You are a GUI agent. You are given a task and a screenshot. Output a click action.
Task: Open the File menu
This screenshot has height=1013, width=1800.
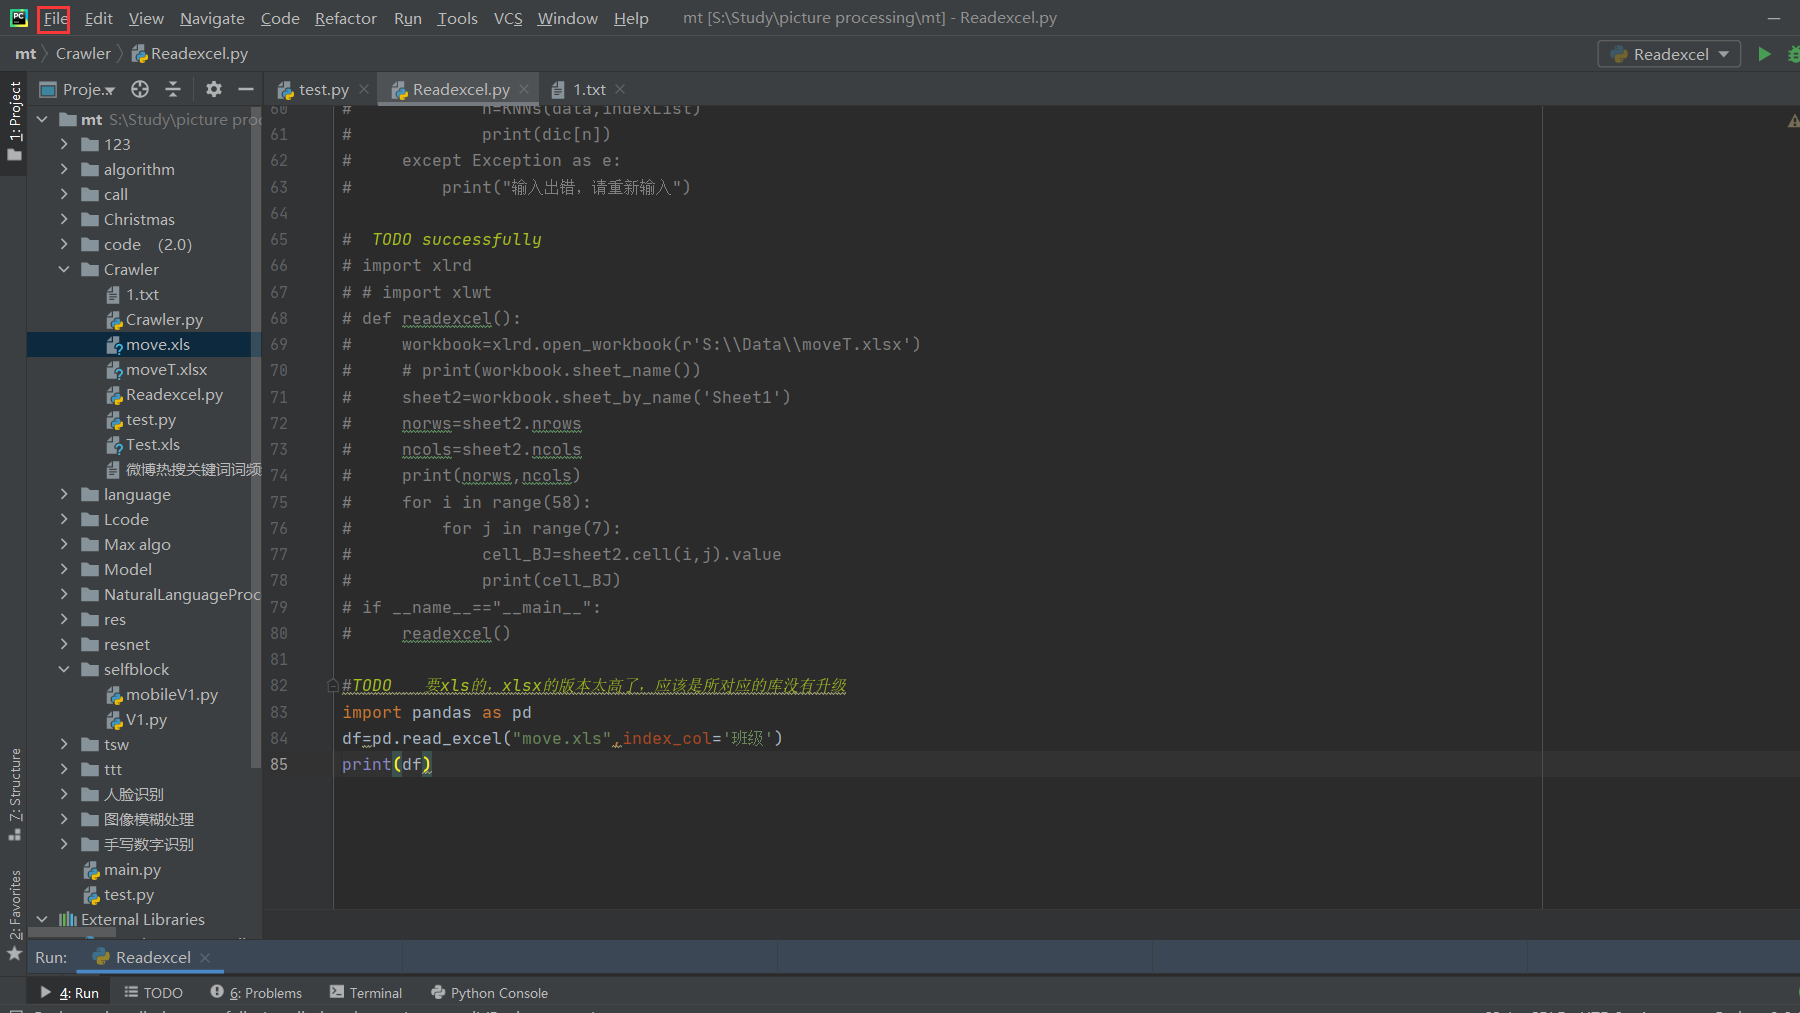pos(55,18)
